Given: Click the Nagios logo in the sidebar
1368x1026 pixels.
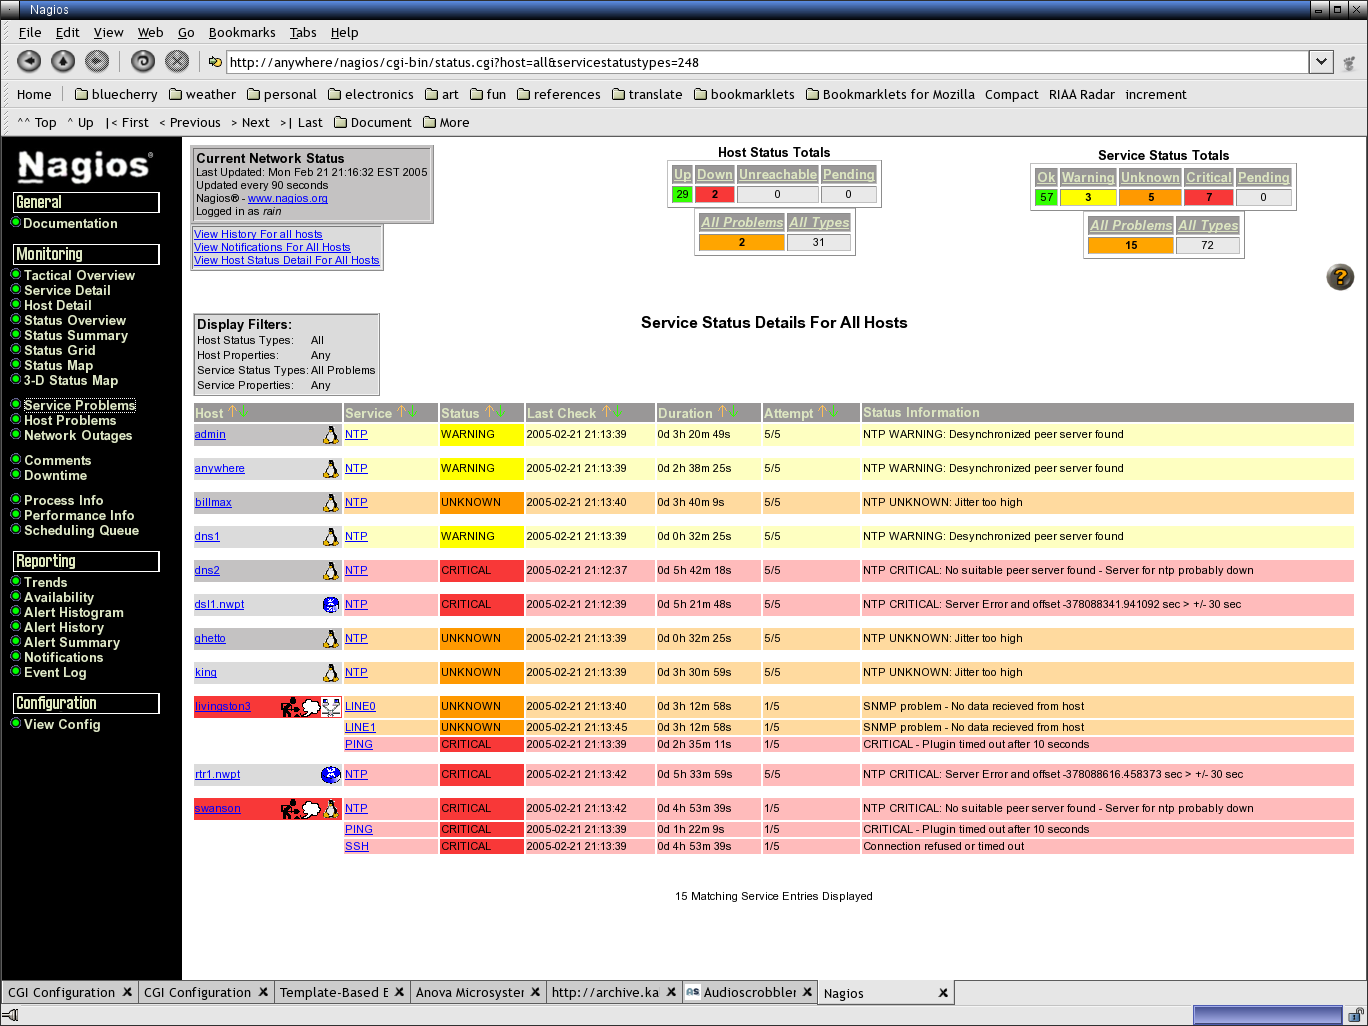Looking at the screenshot, I should [x=85, y=166].
